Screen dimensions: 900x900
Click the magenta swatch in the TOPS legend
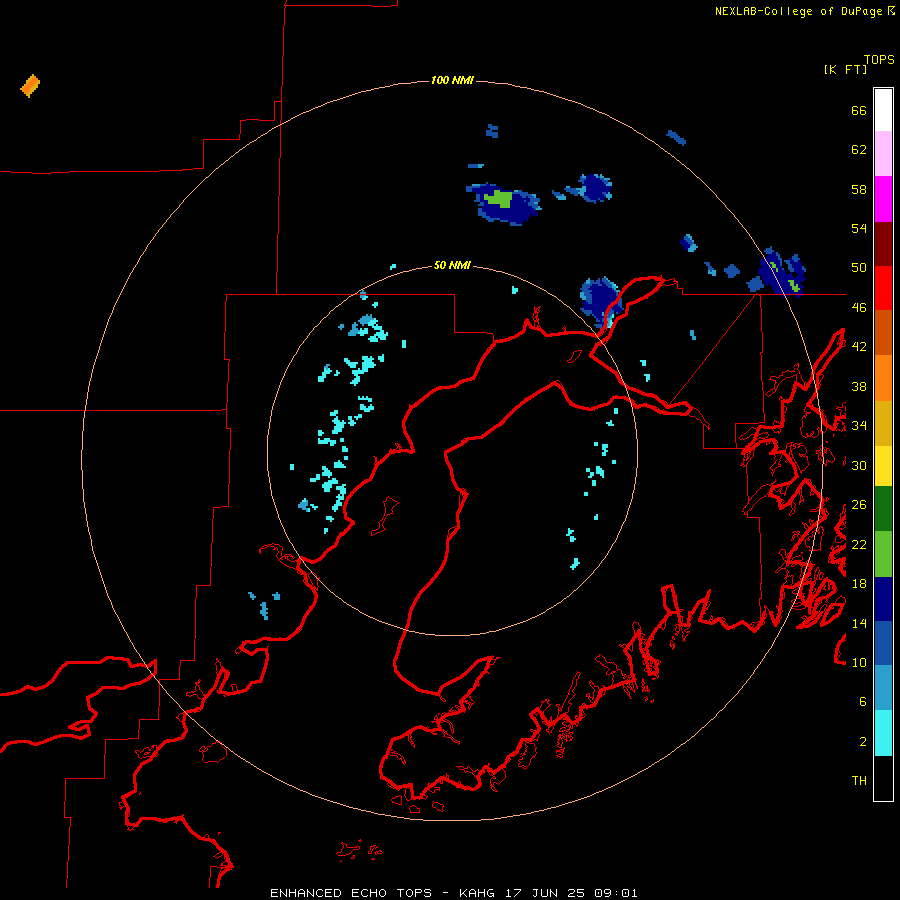click(883, 199)
